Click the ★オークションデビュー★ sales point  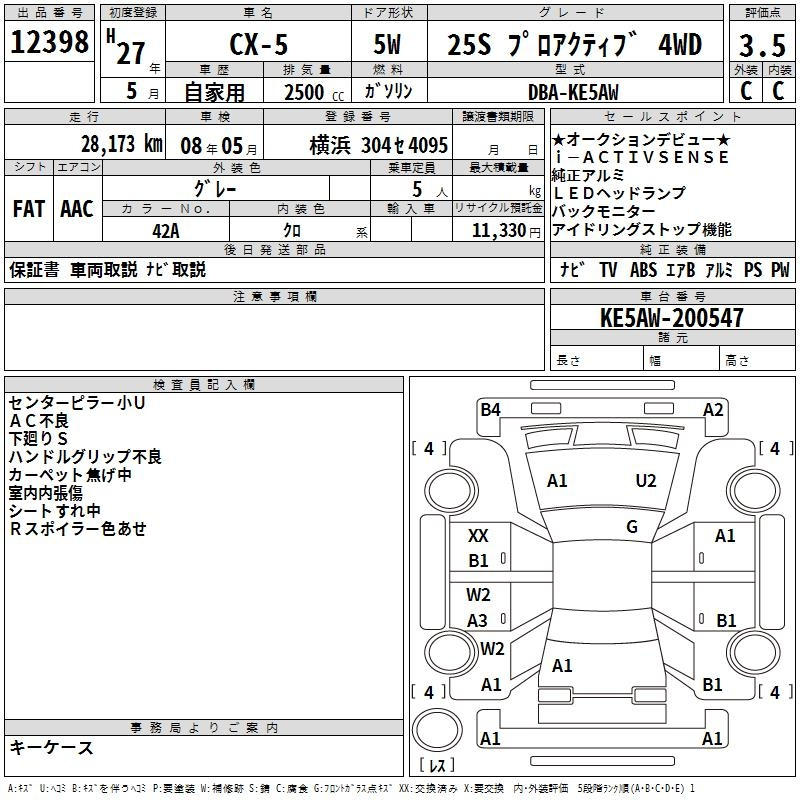[641, 139]
